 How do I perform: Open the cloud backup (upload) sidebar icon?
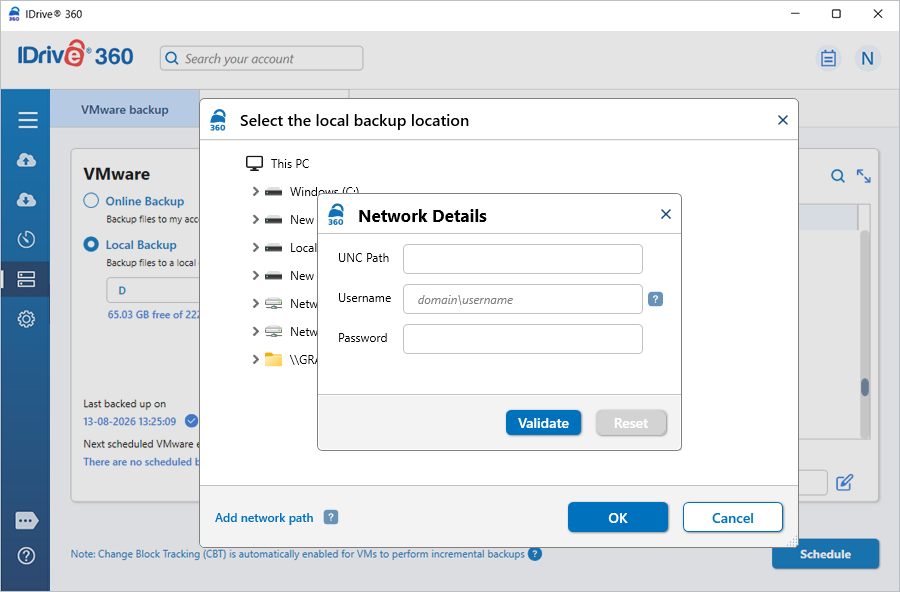[26, 160]
